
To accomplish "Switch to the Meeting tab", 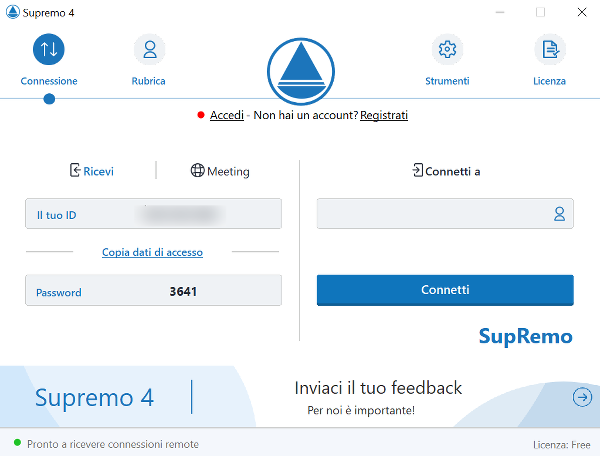I will (x=220, y=171).
